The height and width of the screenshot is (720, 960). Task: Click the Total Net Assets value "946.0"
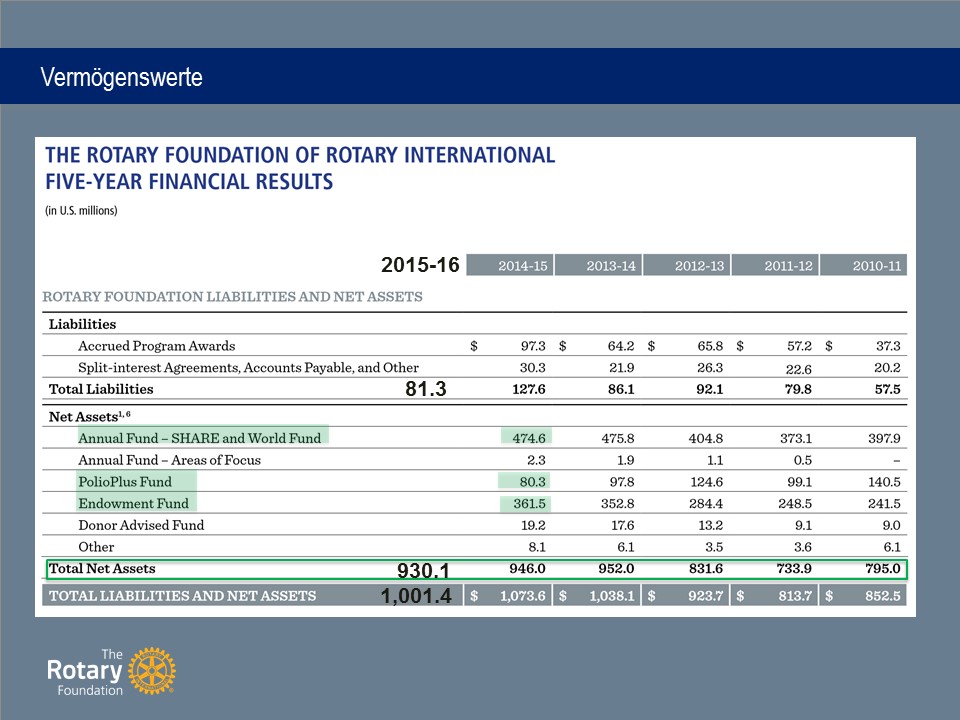pyautogui.click(x=527, y=569)
